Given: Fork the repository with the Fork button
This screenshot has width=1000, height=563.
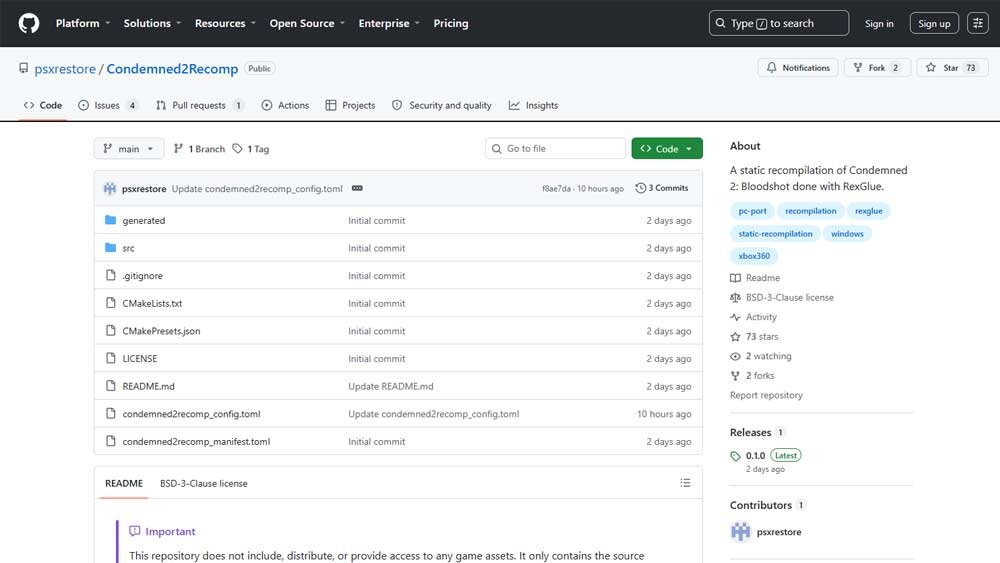Looking at the screenshot, I should [x=877, y=68].
